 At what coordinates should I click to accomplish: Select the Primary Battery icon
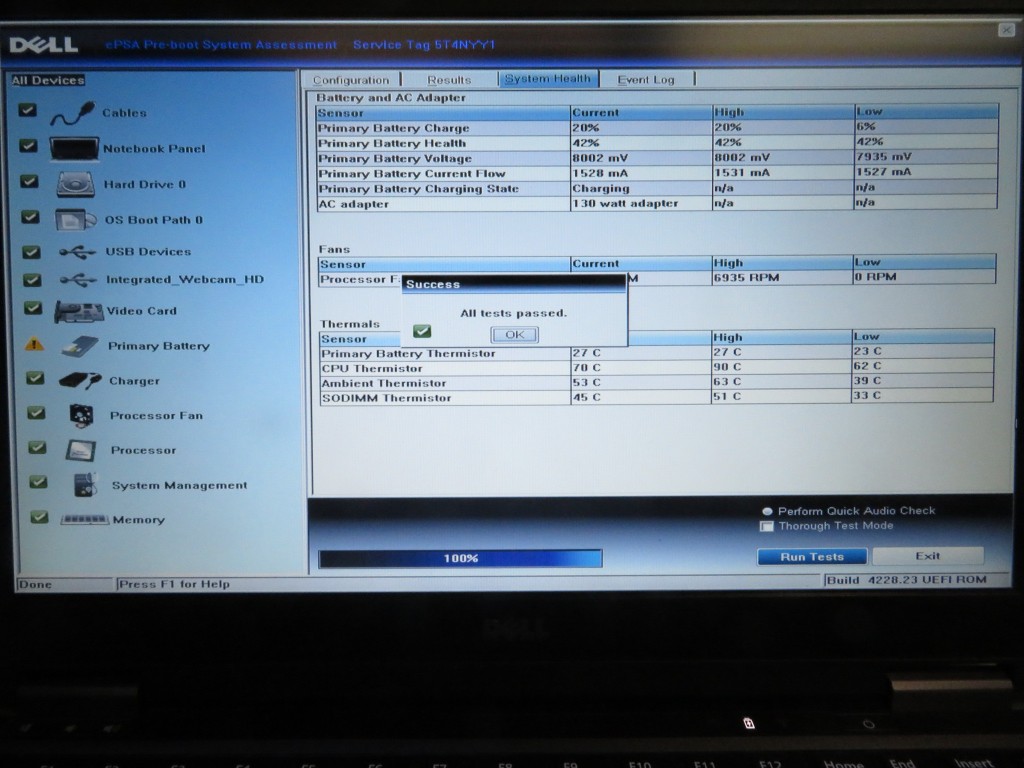pyautogui.click(x=80, y=346)
